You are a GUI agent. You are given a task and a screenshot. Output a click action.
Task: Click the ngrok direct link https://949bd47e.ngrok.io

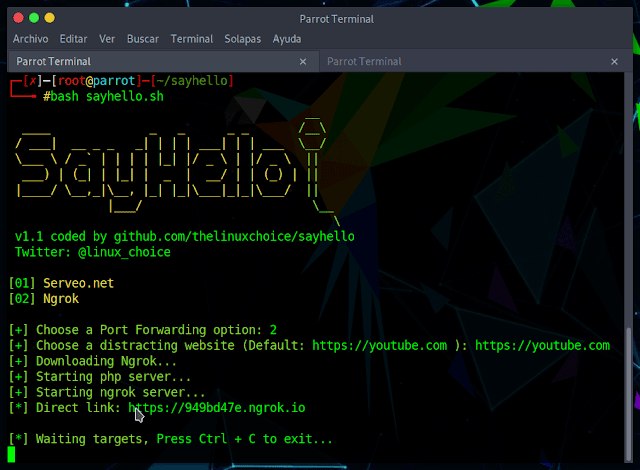pos(217,408)
